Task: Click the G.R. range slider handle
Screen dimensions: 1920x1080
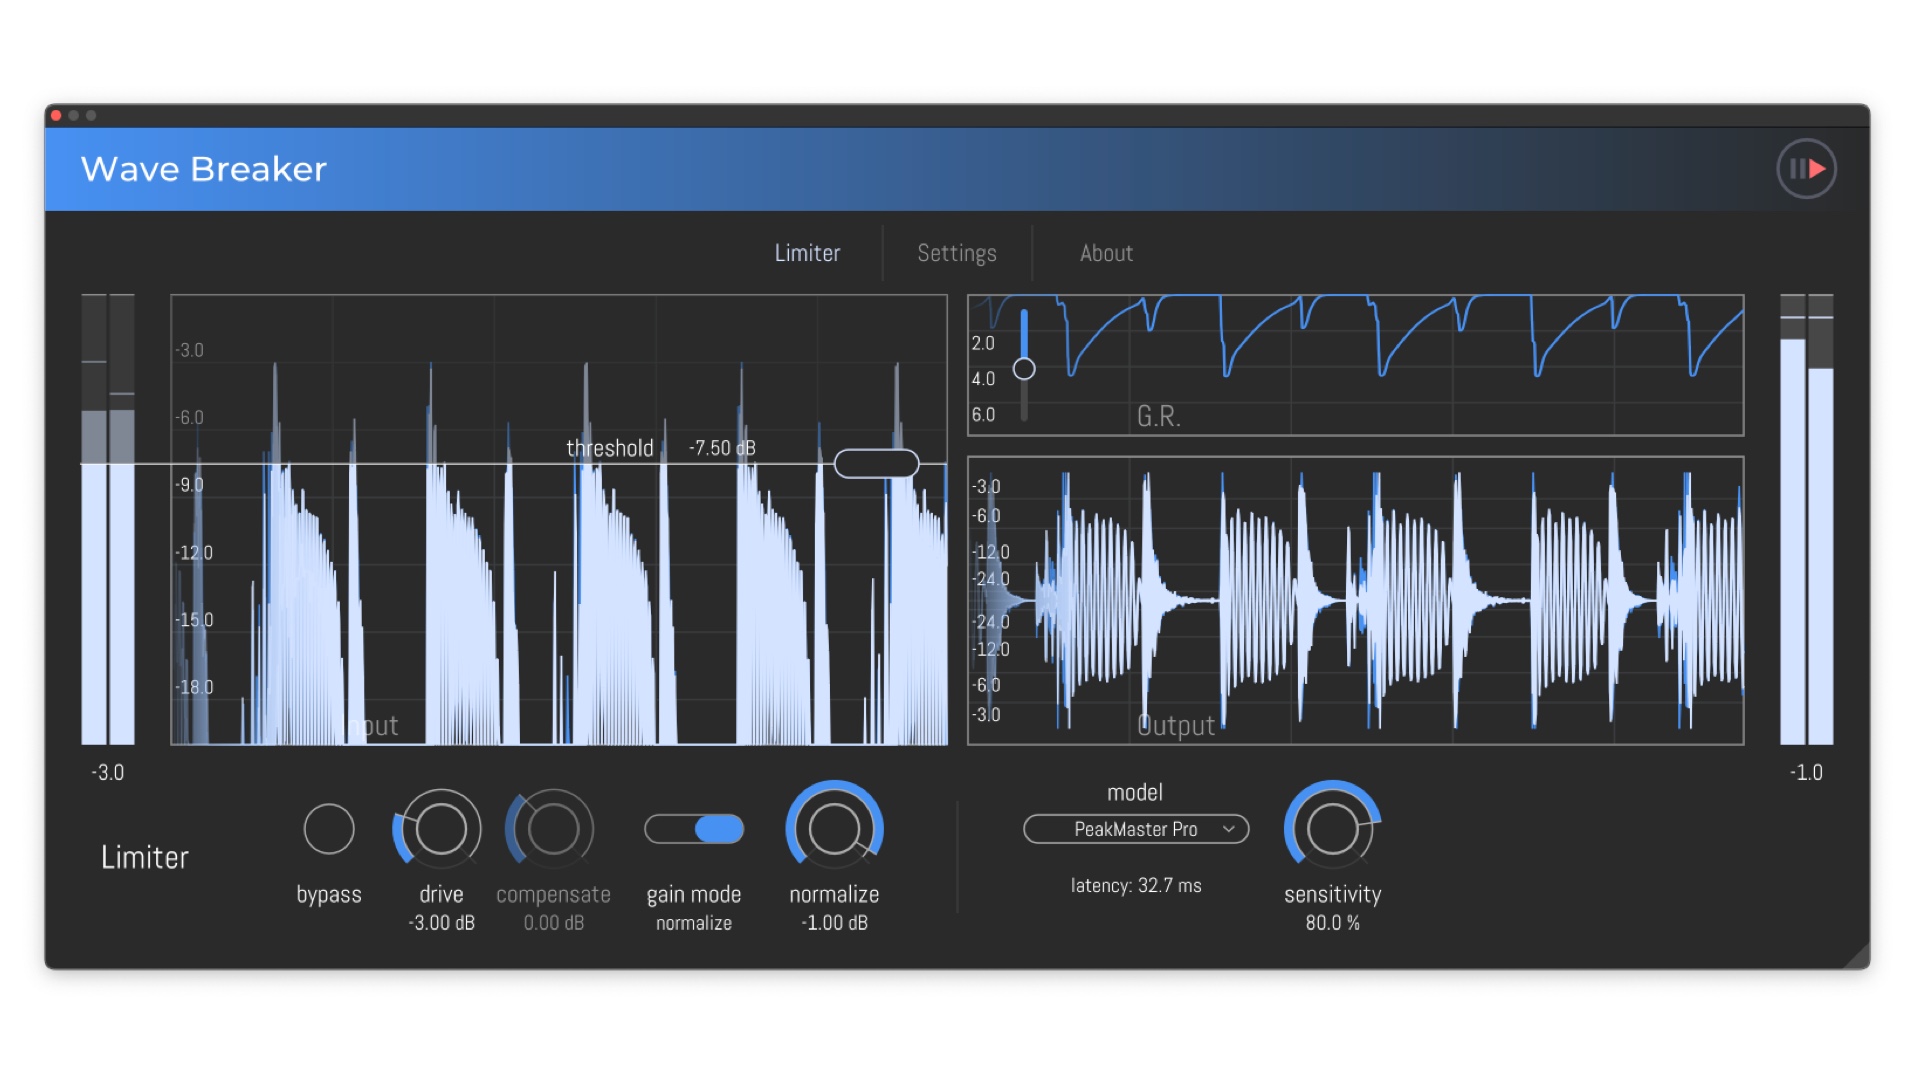Action: (1024, 369)
